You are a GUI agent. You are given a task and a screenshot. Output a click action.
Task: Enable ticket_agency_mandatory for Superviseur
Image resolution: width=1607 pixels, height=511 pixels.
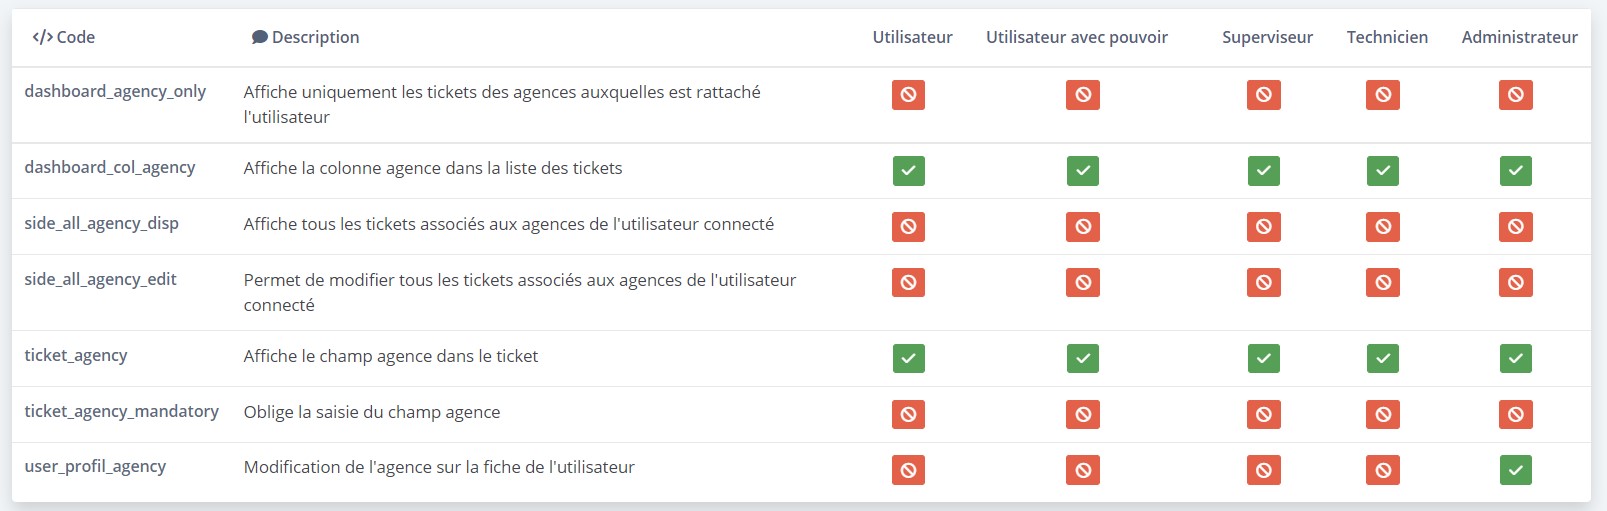pyautogui.click(x=1263, y=415)
